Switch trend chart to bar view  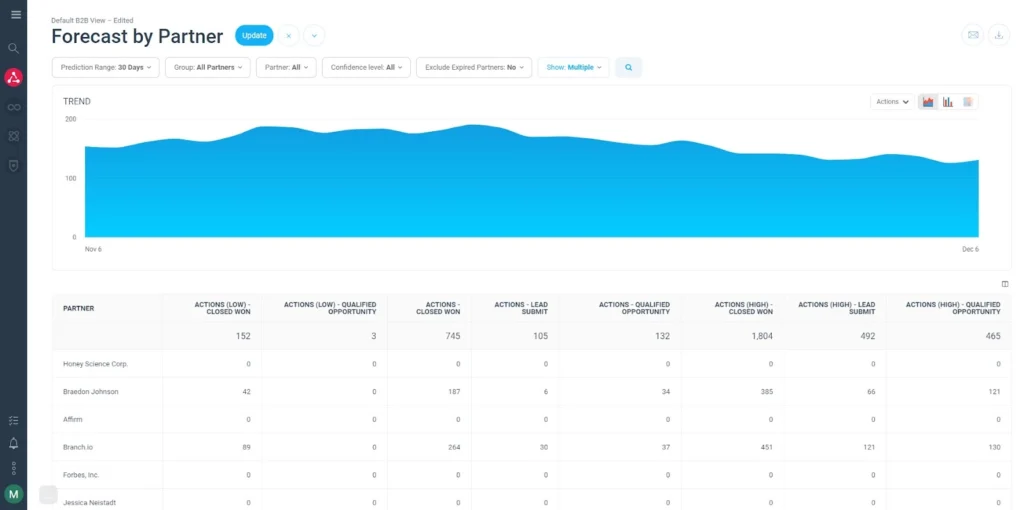[948, 102]
